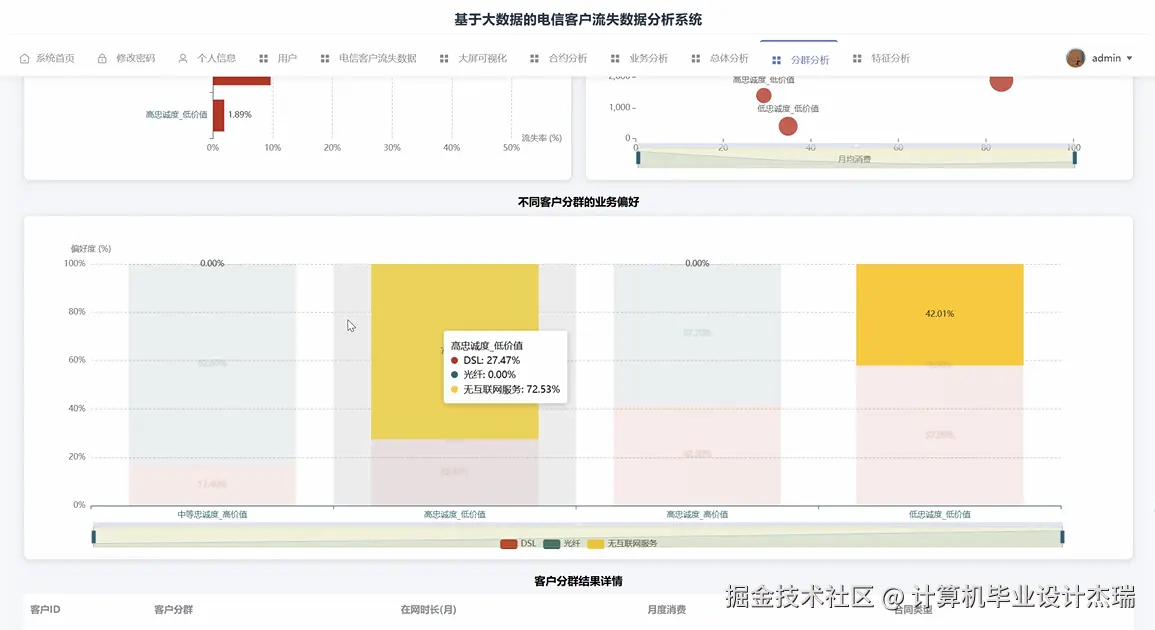Image resolution: width=1155 pixels, height=630 pixels.
Task: Click the grid icon beside 用户
Action: 264,58
